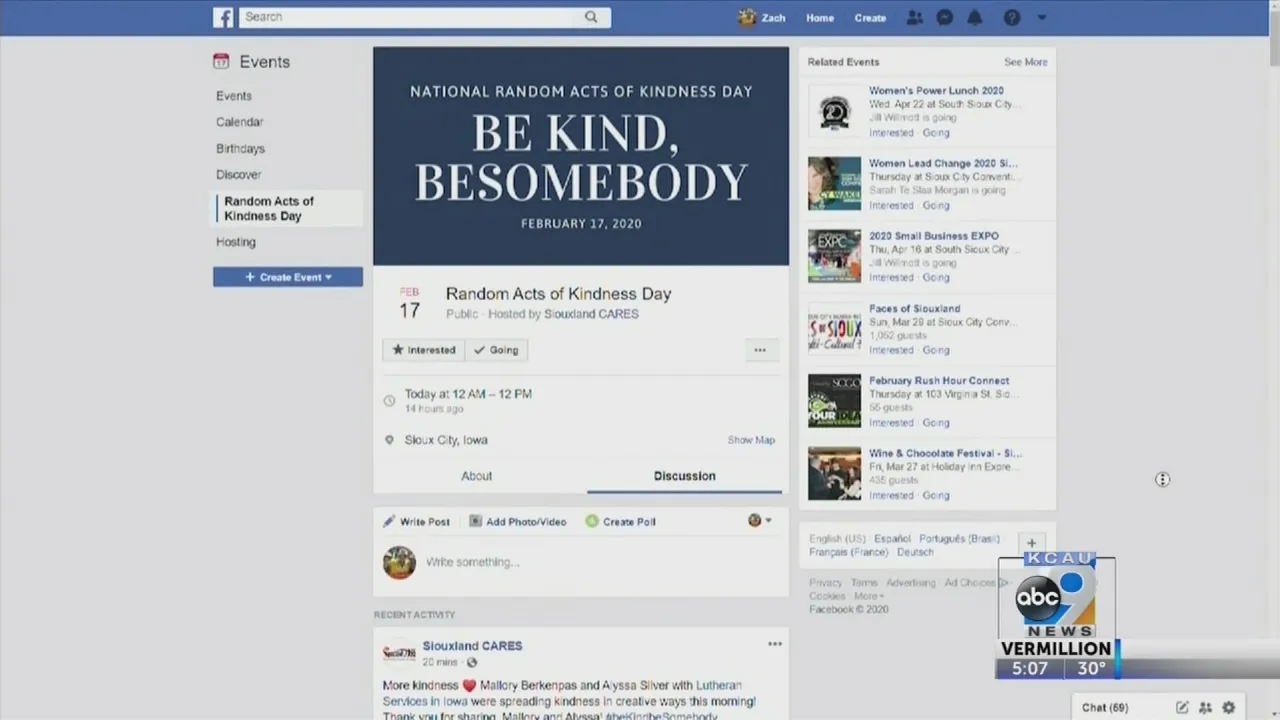Open February Rush Hour Connect event
Image resolution: width=1280 pixels, height=720 pixels.
tap(939, 381)
